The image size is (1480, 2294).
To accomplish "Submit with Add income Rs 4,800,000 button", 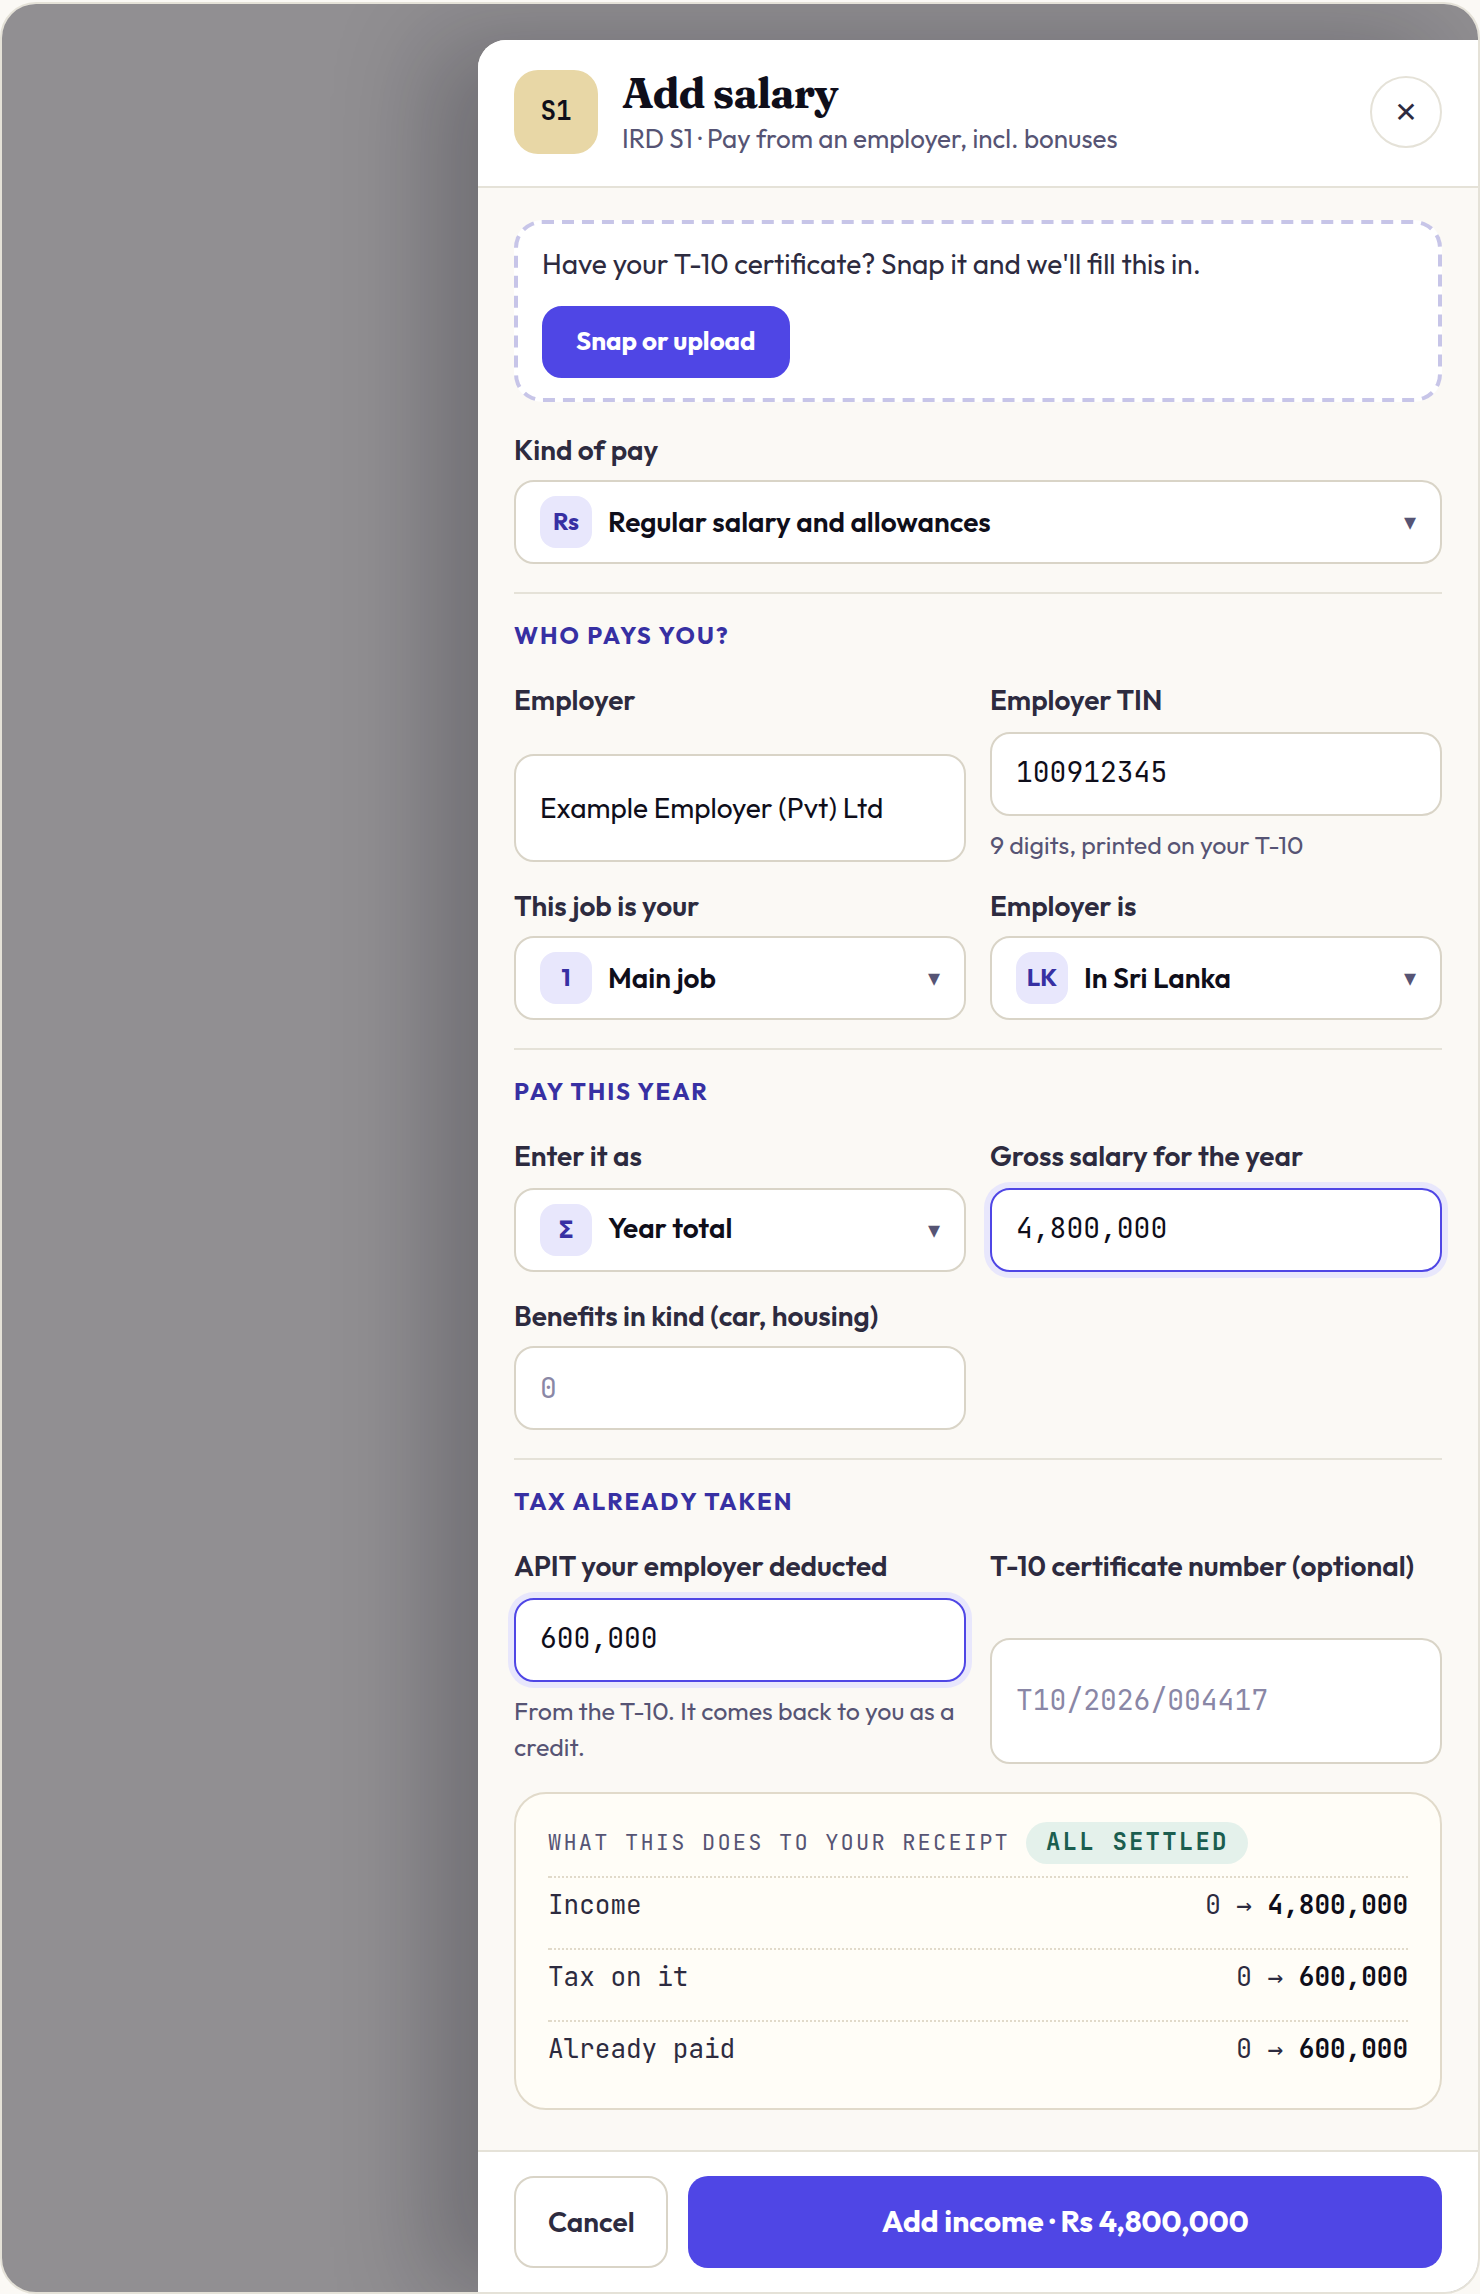I will pos(1065,2222).
